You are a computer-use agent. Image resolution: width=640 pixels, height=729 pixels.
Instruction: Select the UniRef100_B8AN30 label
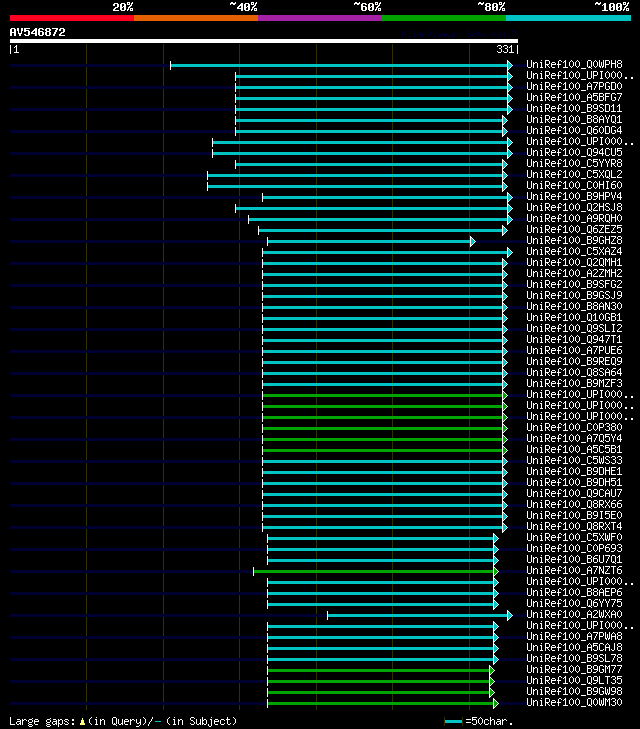pyautogui.click(x=574, y=306)
